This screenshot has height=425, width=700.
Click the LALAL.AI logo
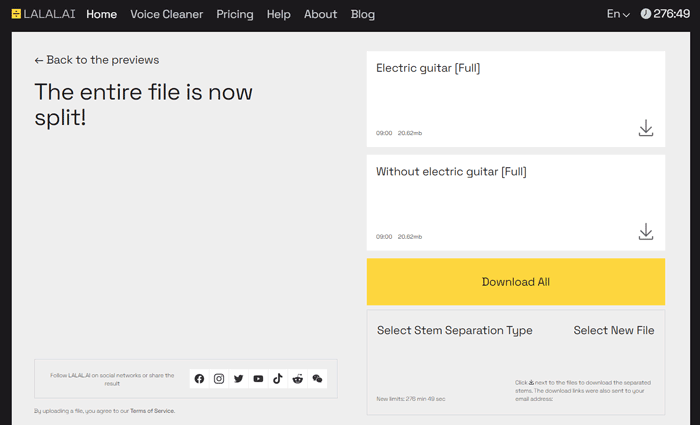coord(43,14)
